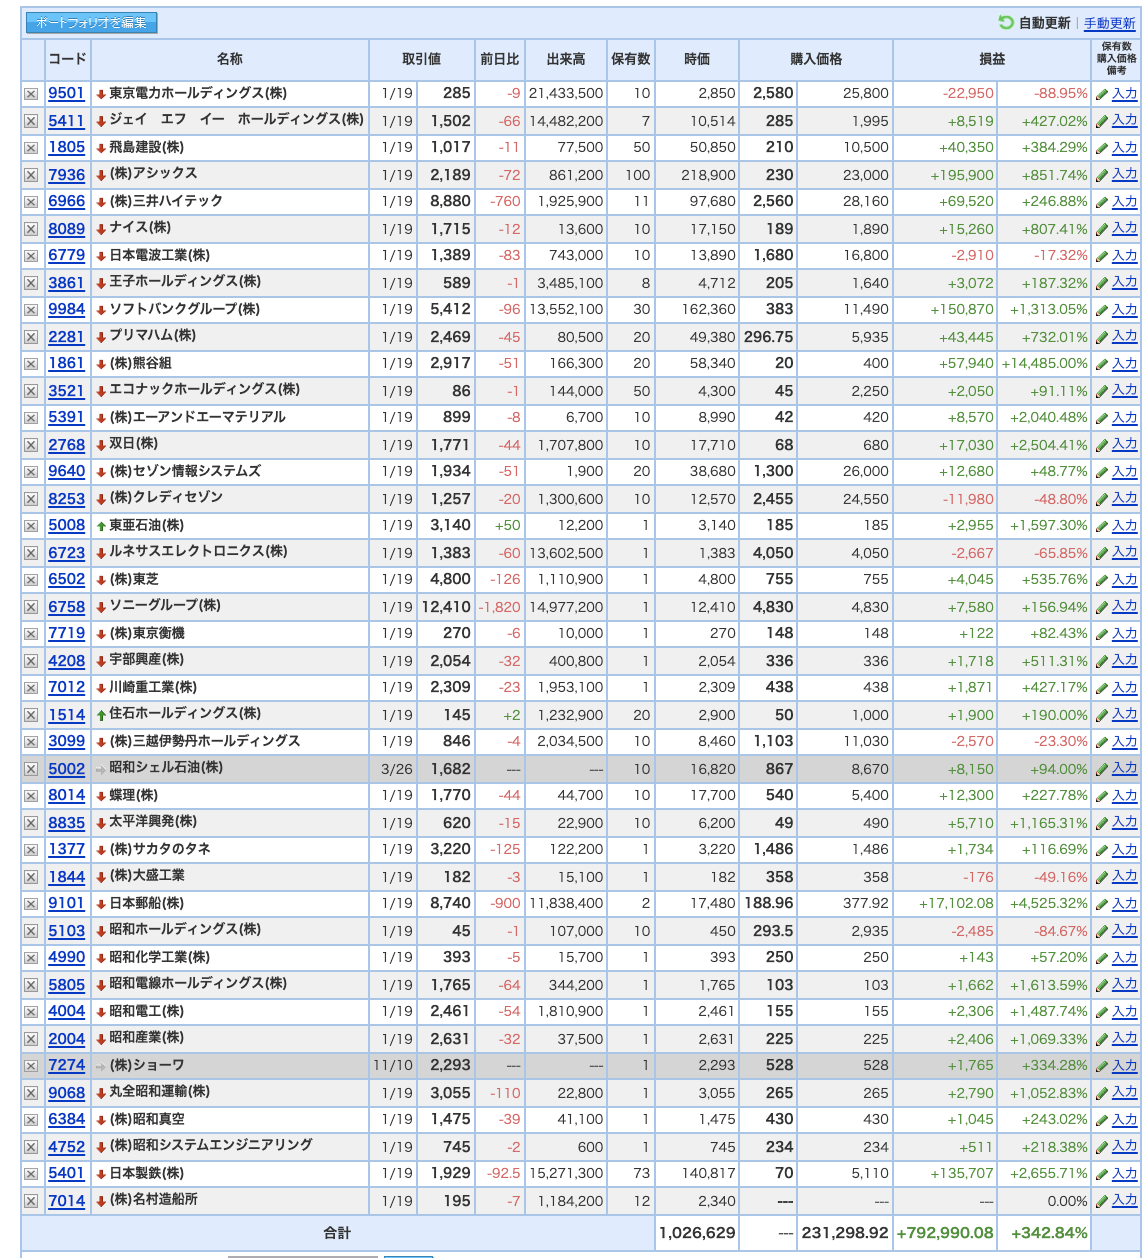
Task: Delete 東亜石油 row via X icon
Action: click(31, 526)
